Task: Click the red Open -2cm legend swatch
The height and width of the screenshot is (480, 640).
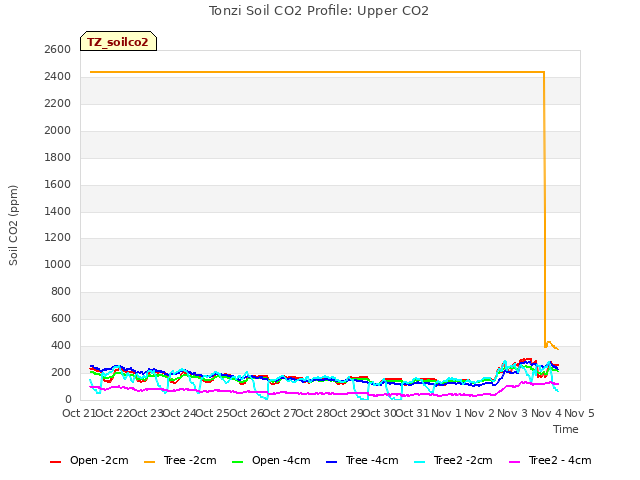Action: (x=55, y=462)
